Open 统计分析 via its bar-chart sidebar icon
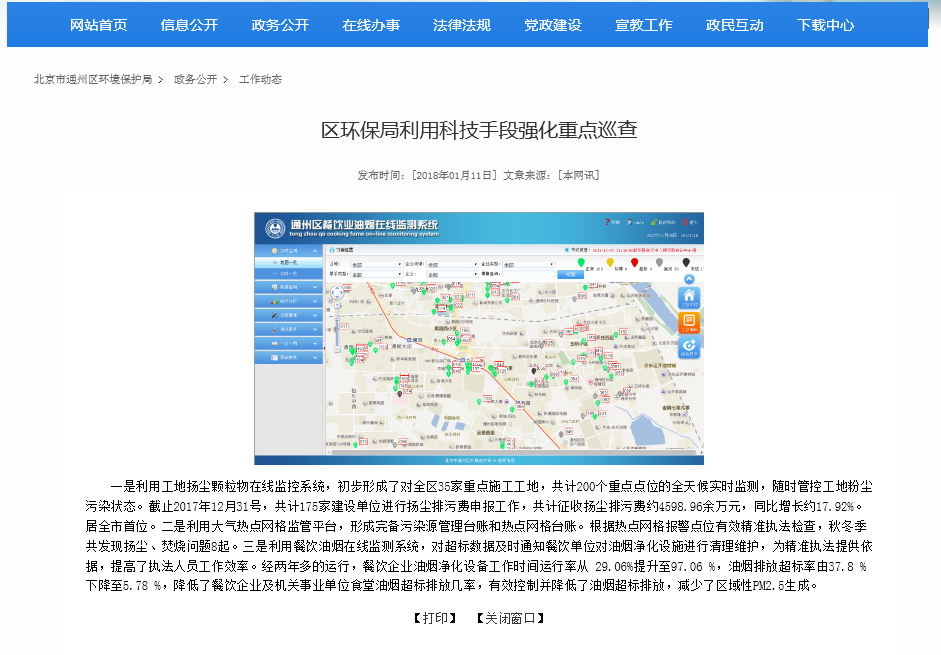The image size is (941, 655). click(x=274, y=299)
